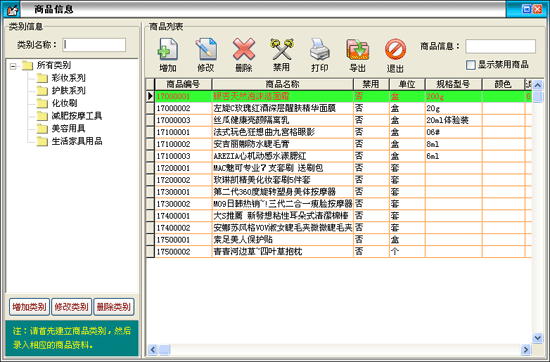Open the 护肤系列 category
This screenshot has width=550, height=362.
click(x=68, y=90)
